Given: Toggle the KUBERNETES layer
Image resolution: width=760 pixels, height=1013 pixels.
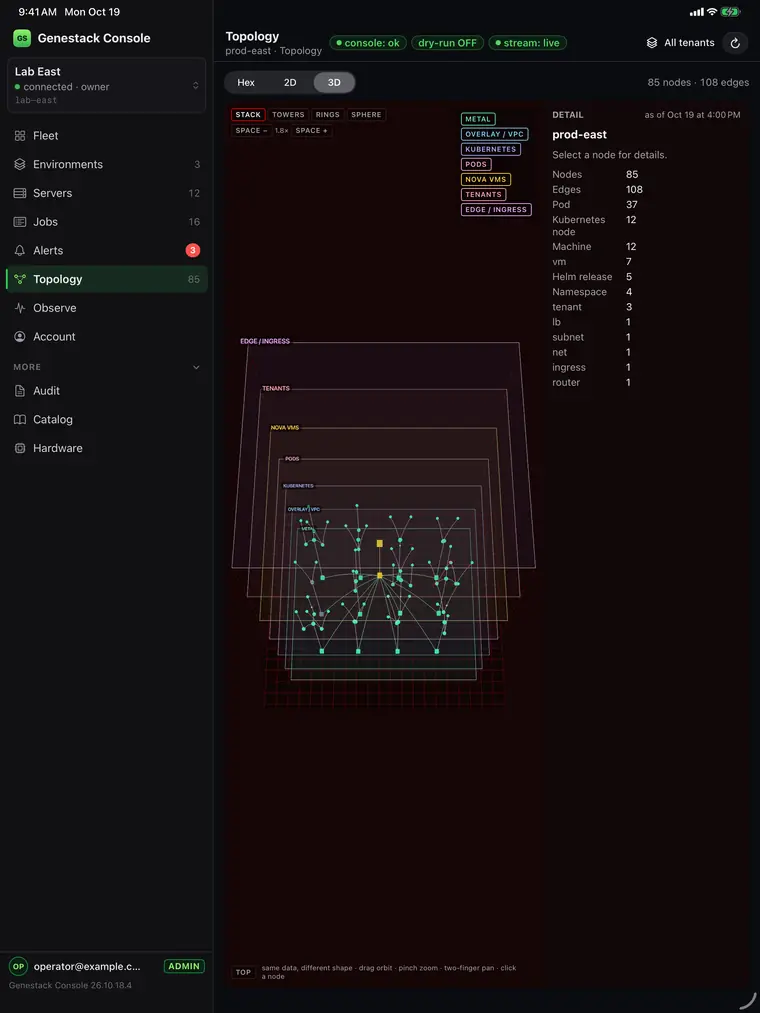Looking at the screenshot, I should [491, 149].
